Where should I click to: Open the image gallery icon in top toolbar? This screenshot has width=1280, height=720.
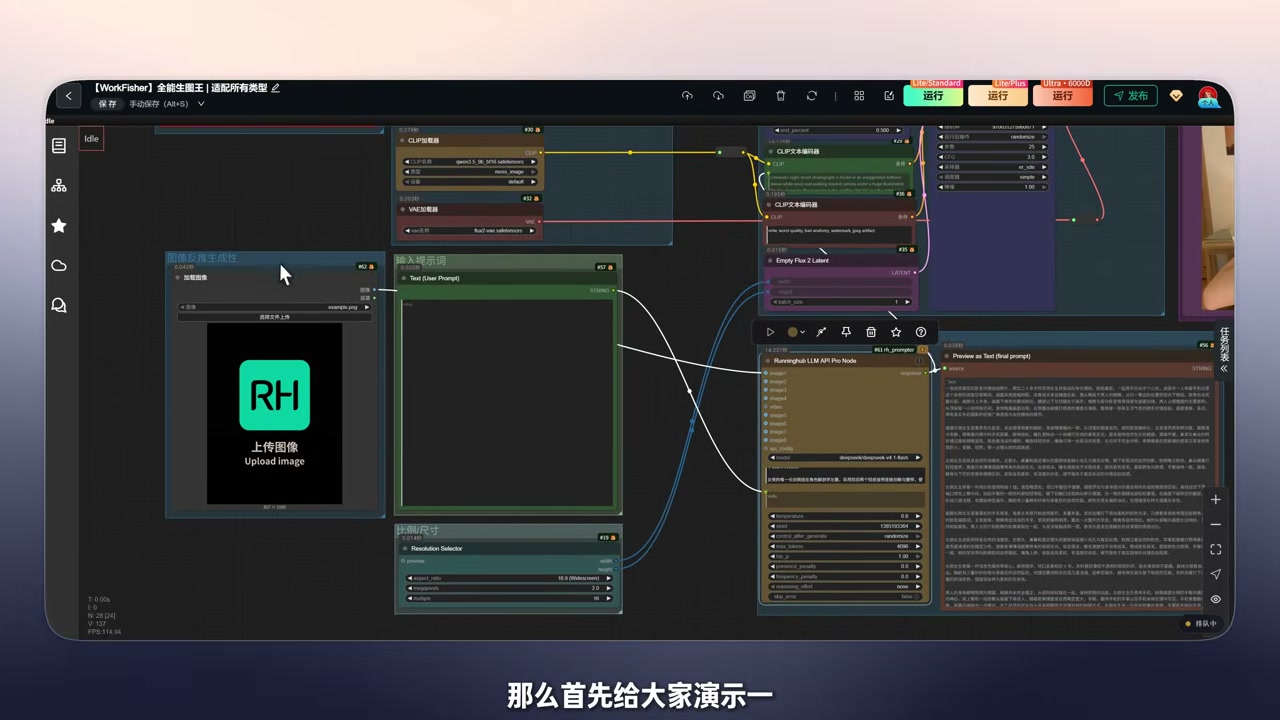point(749,96)
